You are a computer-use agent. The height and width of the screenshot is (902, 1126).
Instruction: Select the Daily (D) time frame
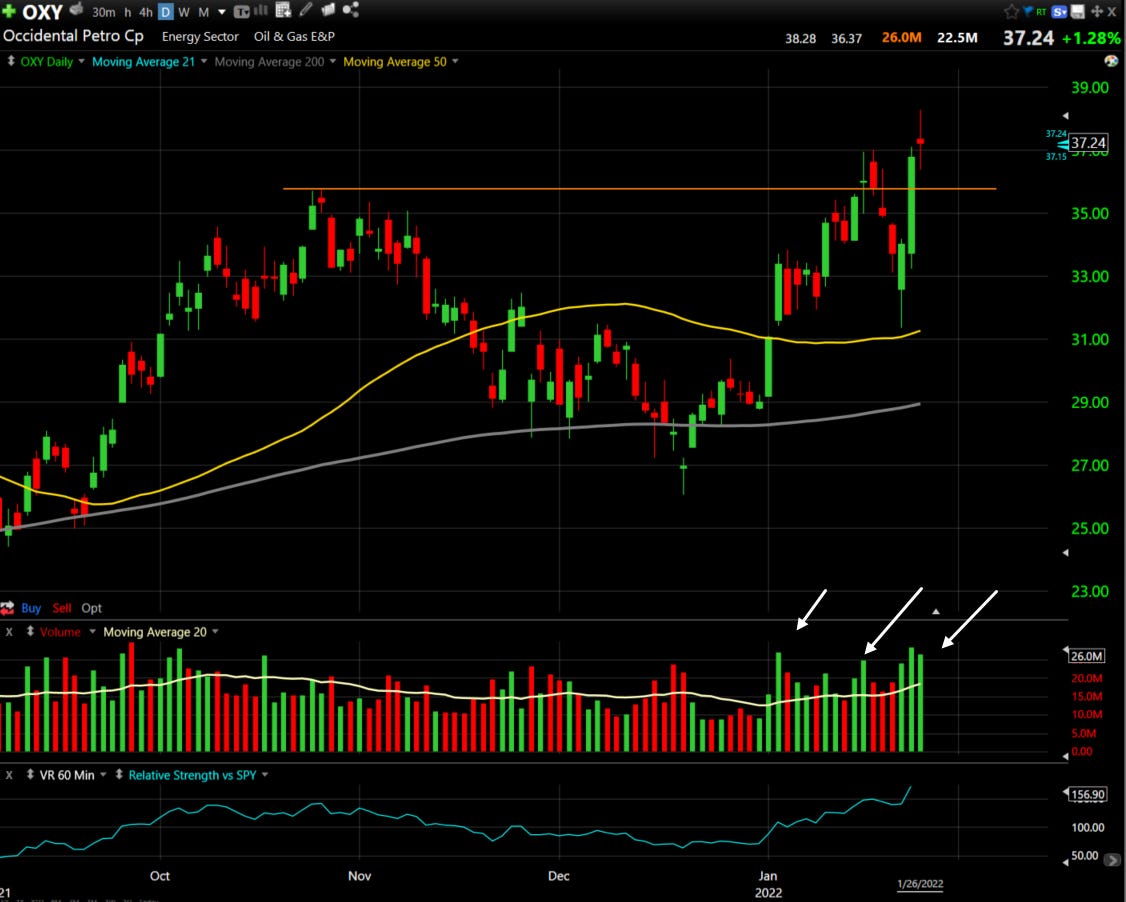click(x=165, y=12)
